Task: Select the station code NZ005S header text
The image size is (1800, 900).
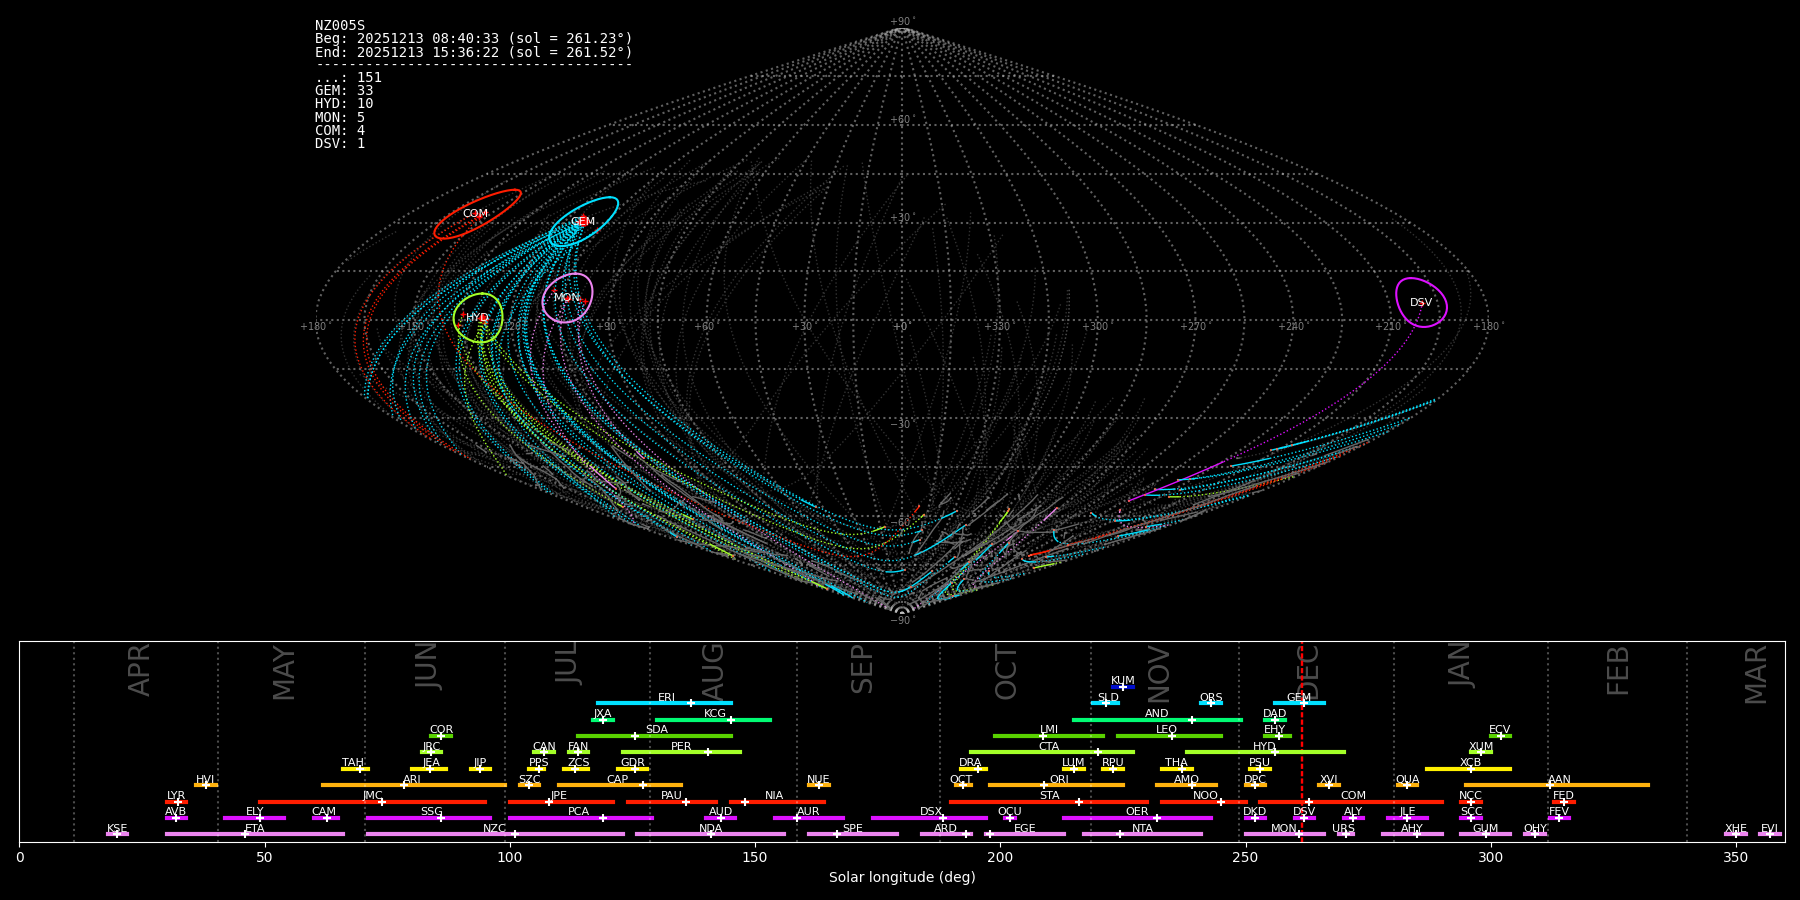Action: [340, 26]
